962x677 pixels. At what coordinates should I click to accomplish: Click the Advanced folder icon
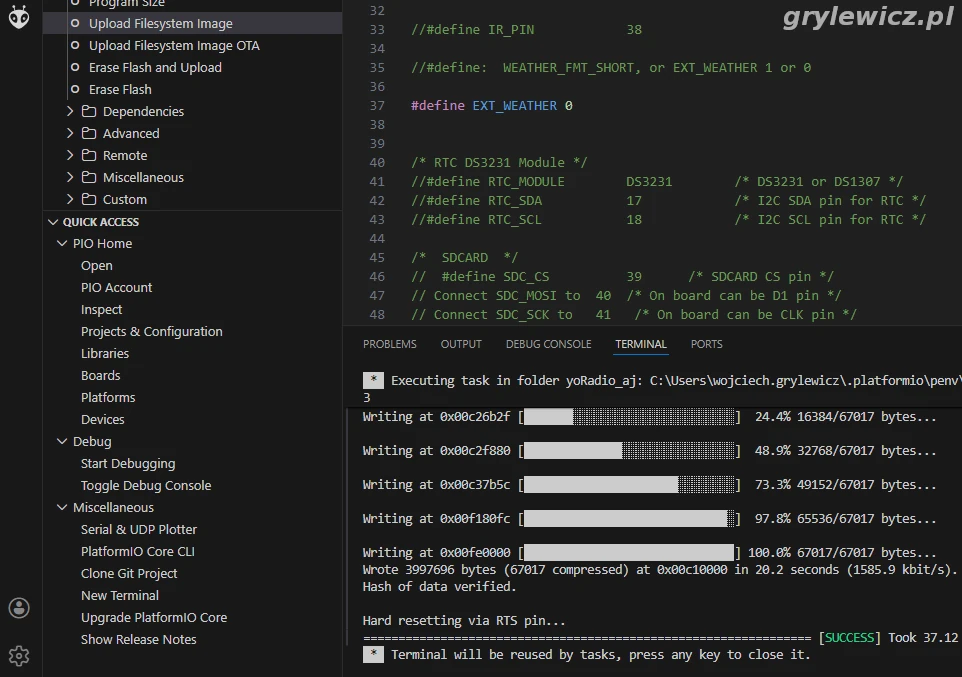coord(89,133)
